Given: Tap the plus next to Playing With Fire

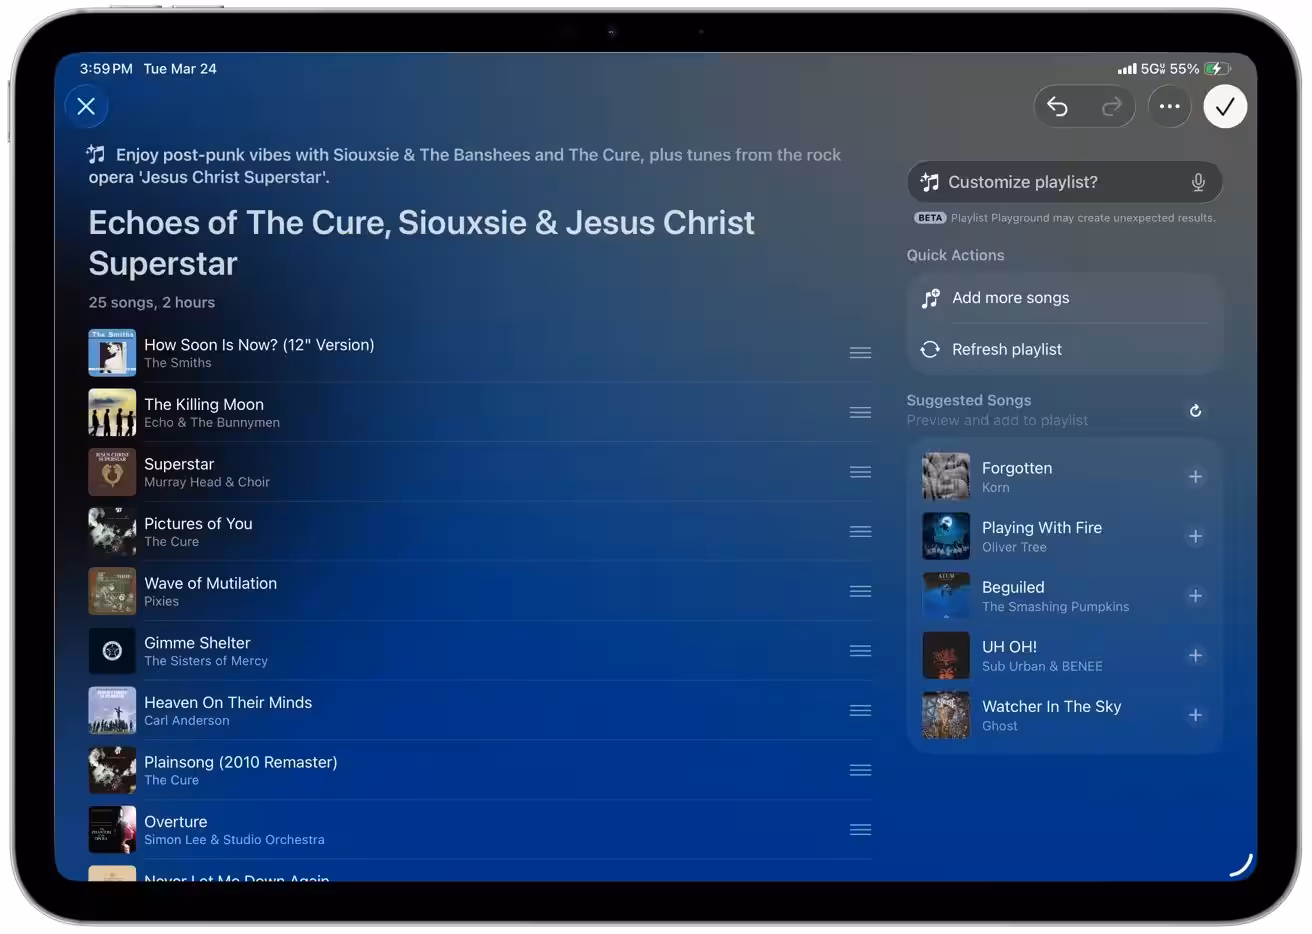Looking at the screenshot, I should pyautogui.click(x=1196, y=536).
